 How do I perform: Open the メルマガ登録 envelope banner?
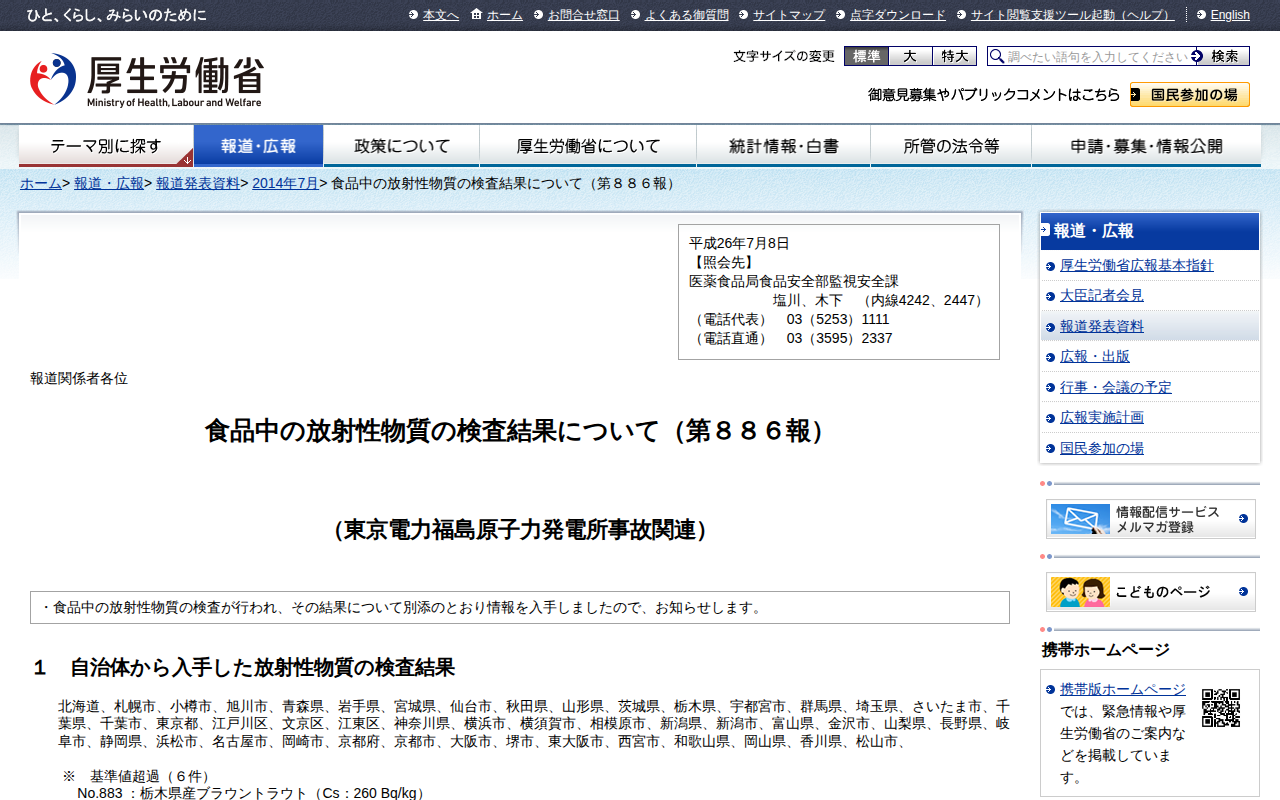click(1151, 519)
